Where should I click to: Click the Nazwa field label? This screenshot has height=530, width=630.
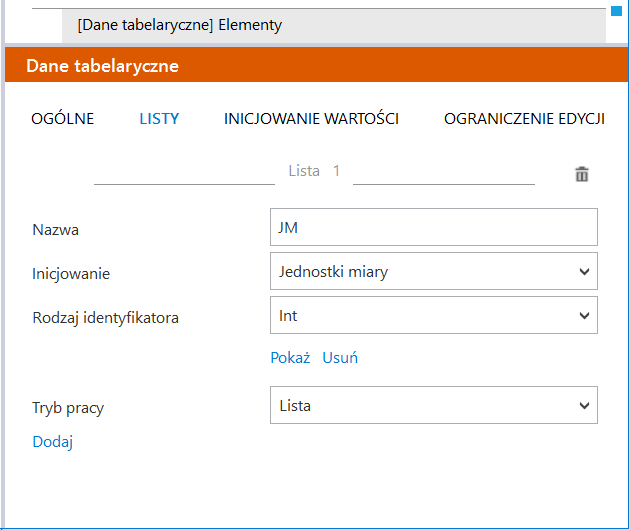[56, 229]
